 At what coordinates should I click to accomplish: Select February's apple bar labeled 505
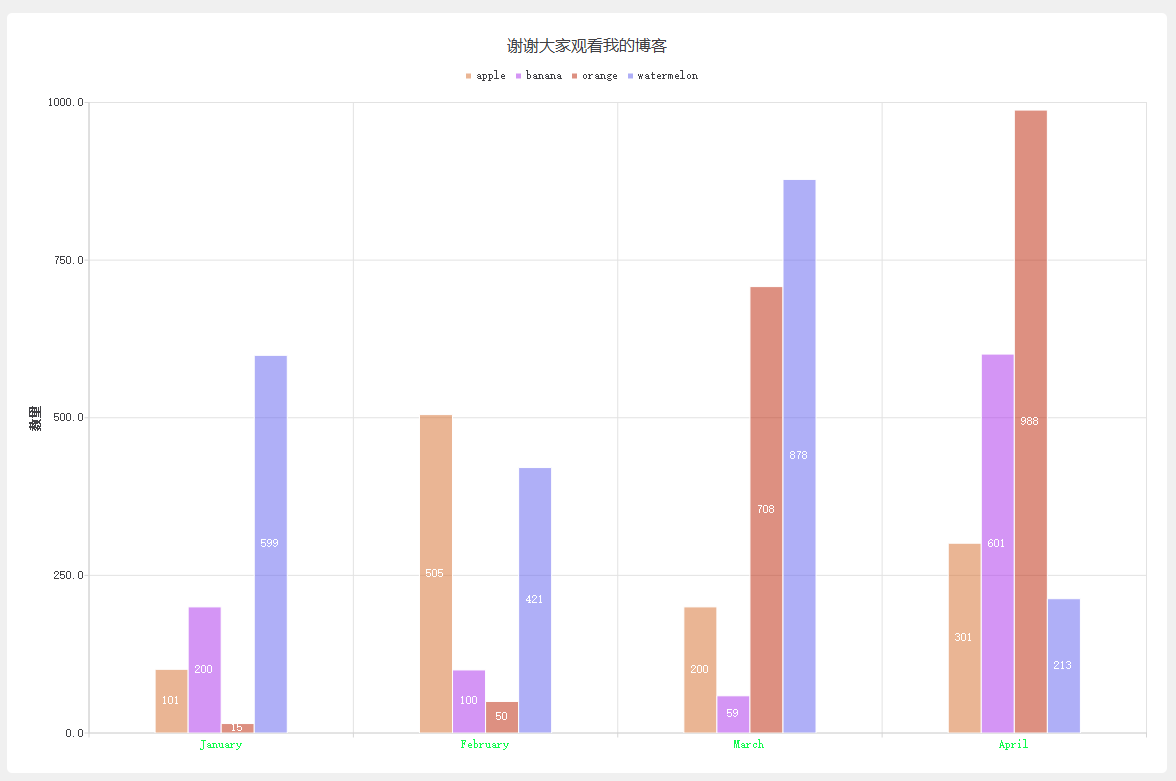pyautogui.click(x=434, y=572)
